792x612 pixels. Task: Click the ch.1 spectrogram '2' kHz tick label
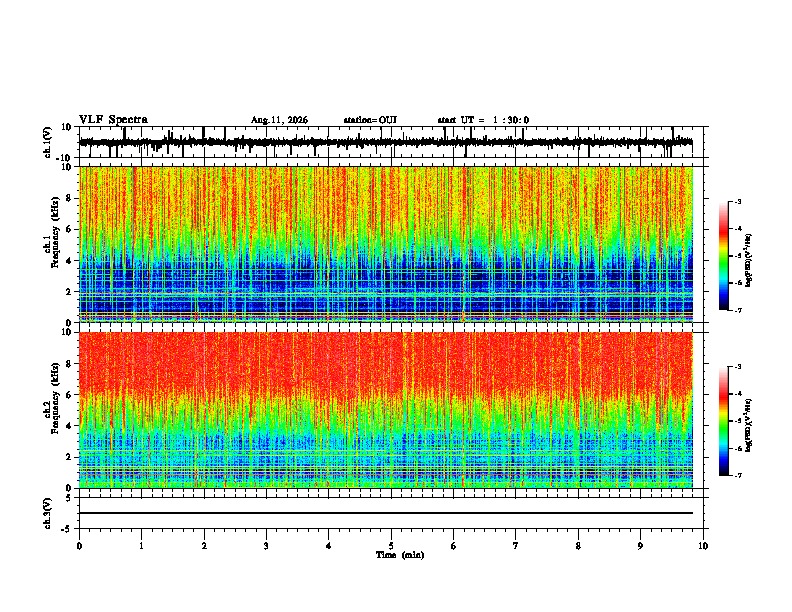[x=69, y=291]
